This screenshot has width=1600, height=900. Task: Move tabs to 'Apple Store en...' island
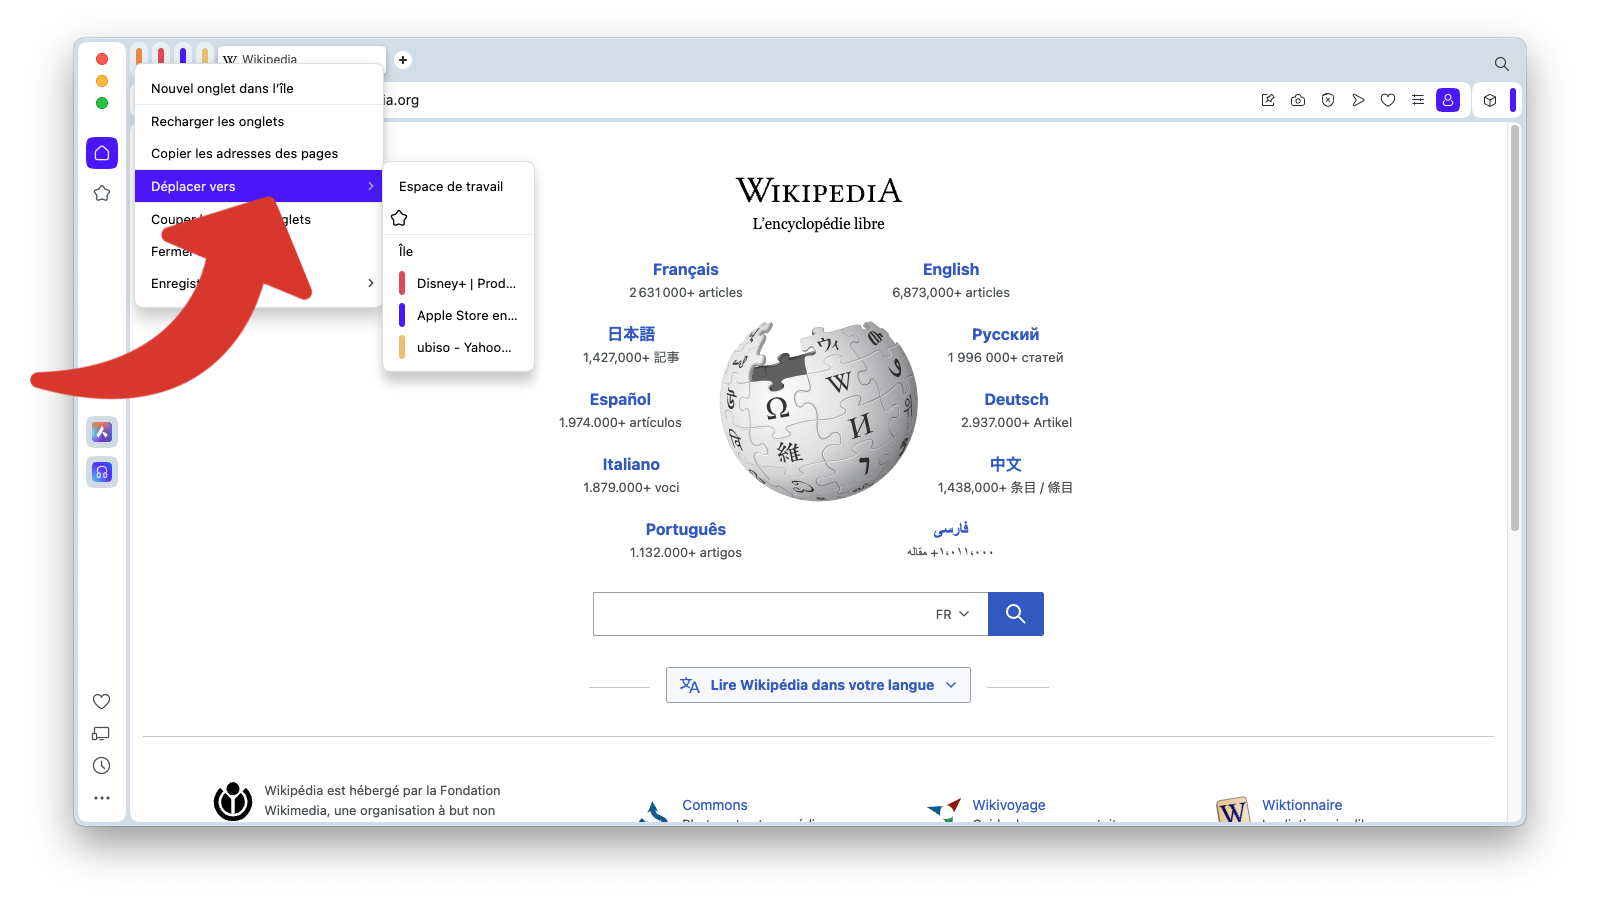[459, 315]
